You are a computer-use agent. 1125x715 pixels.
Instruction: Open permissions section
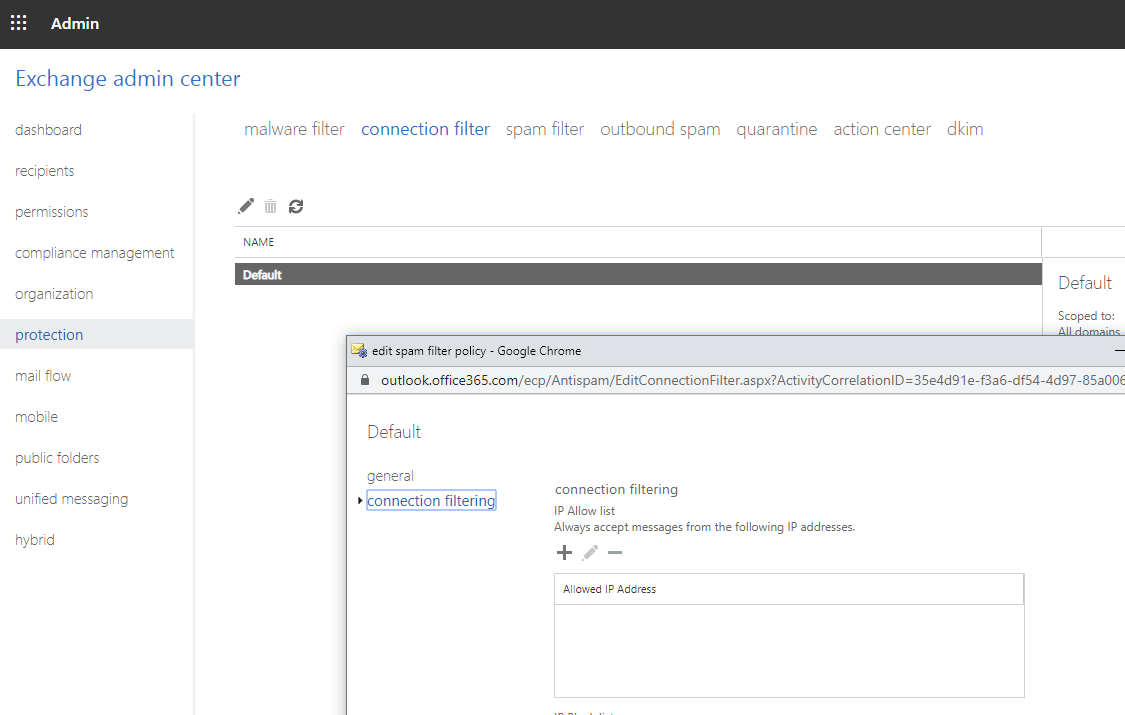pos(52,212)
